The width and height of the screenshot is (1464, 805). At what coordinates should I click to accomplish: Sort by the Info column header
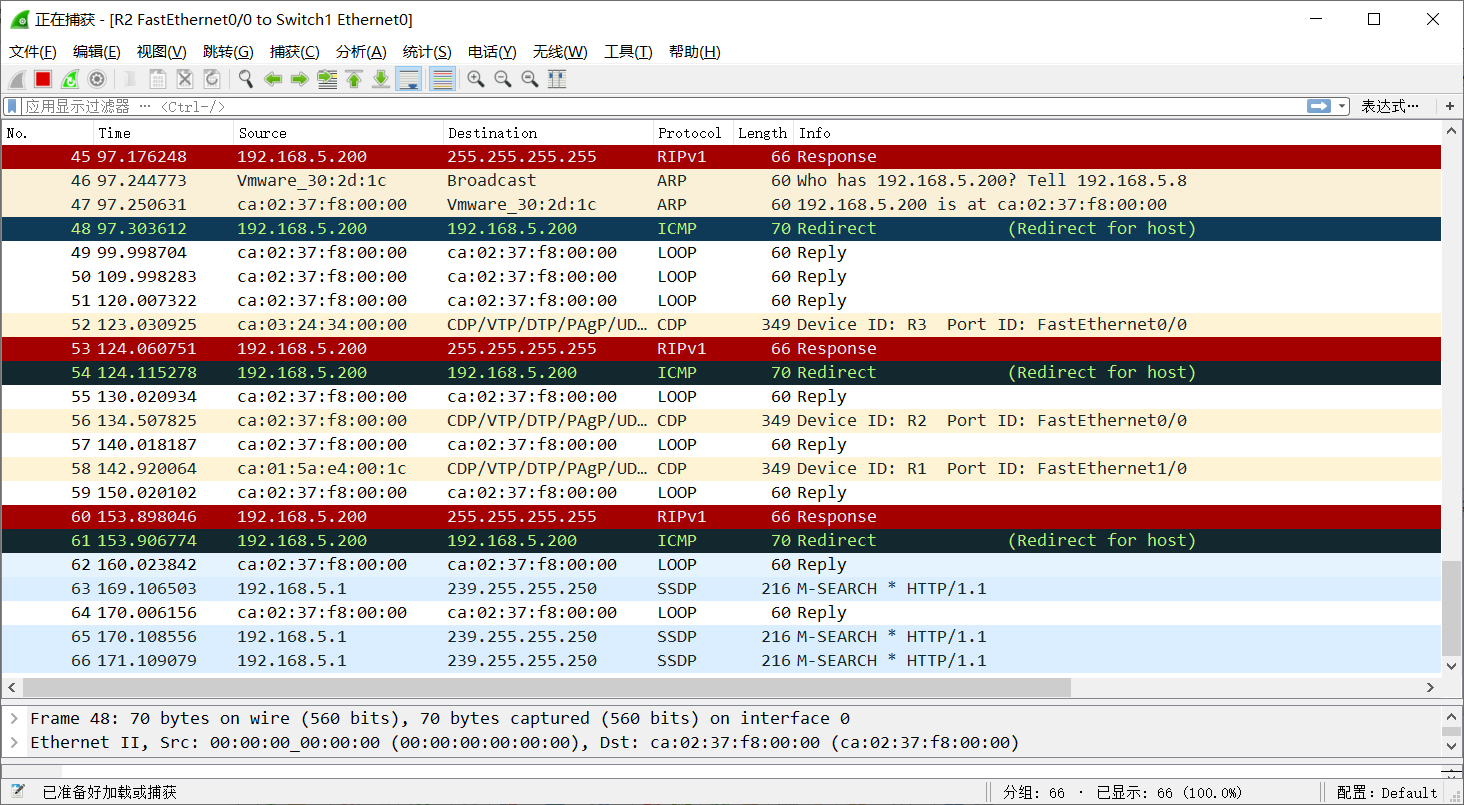pos(1118,133)
